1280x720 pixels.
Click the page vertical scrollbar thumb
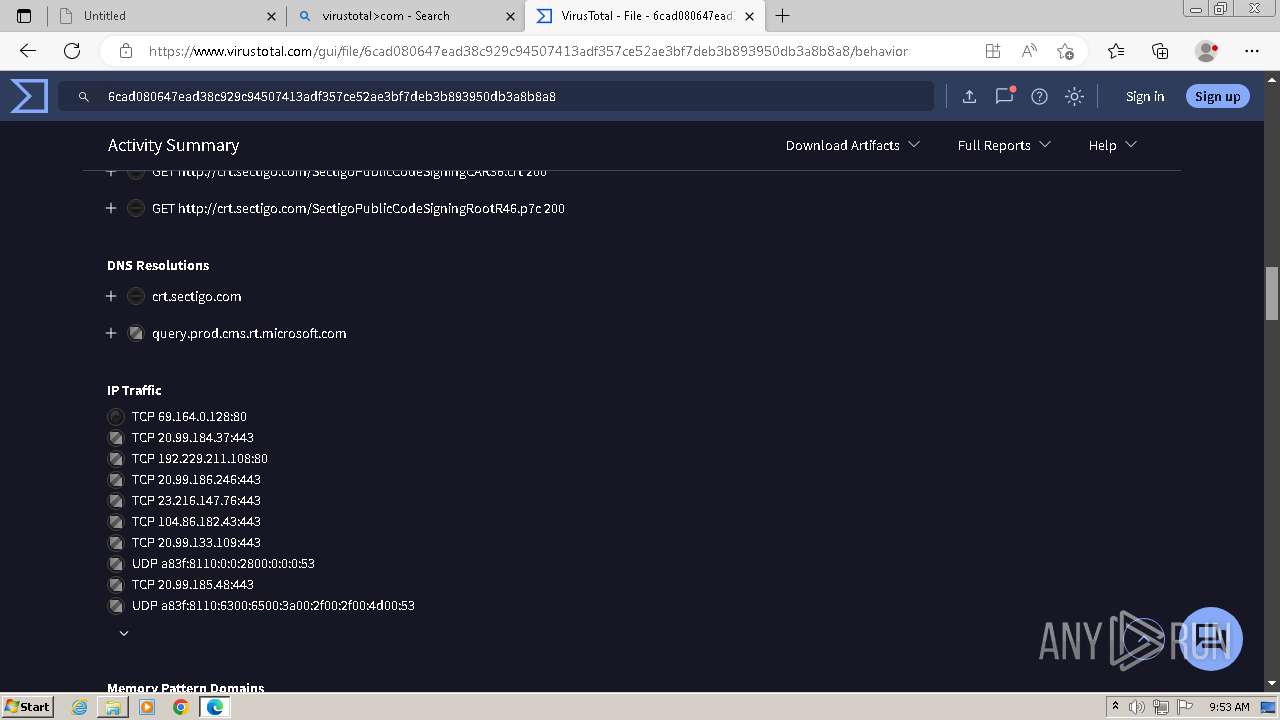(x=1272, y=293)
